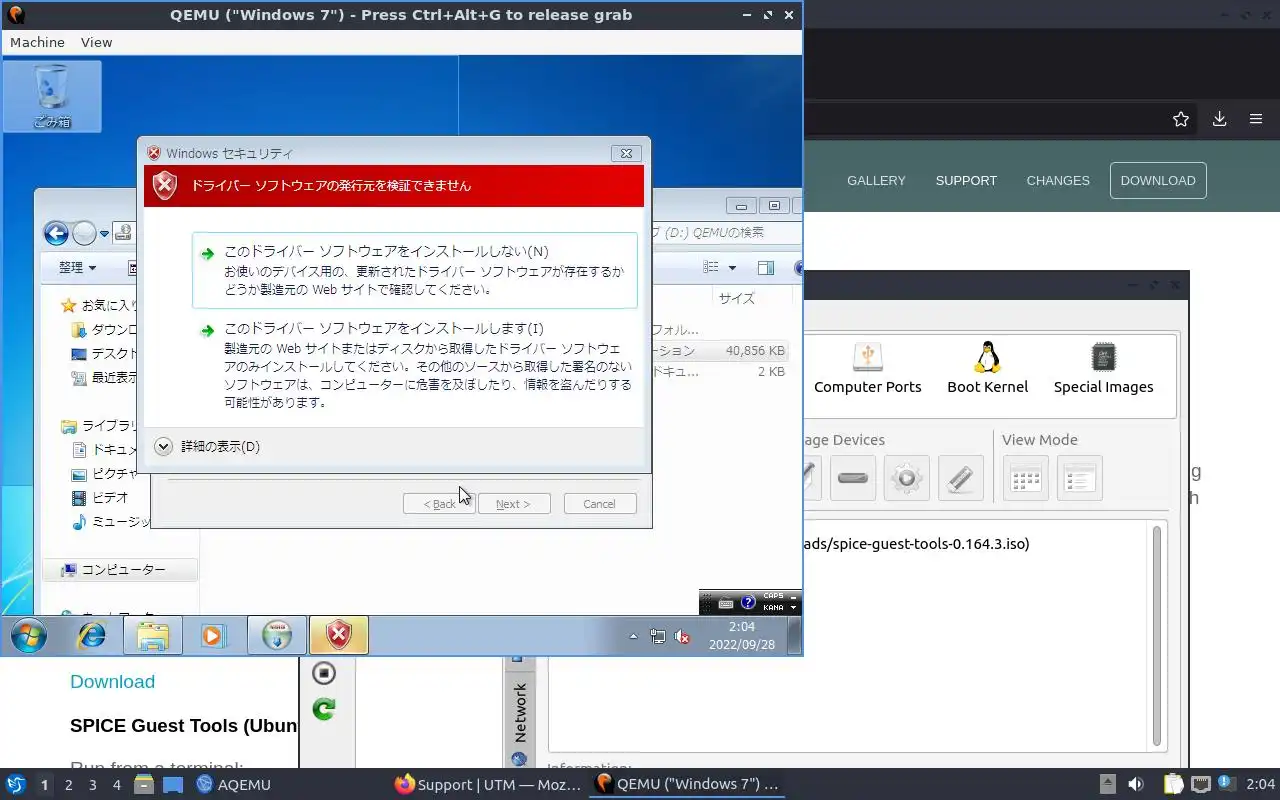Select the Windows Security shield taskbar item
This screenshot has height=800, width=1280.
click(x=339, y=635)
